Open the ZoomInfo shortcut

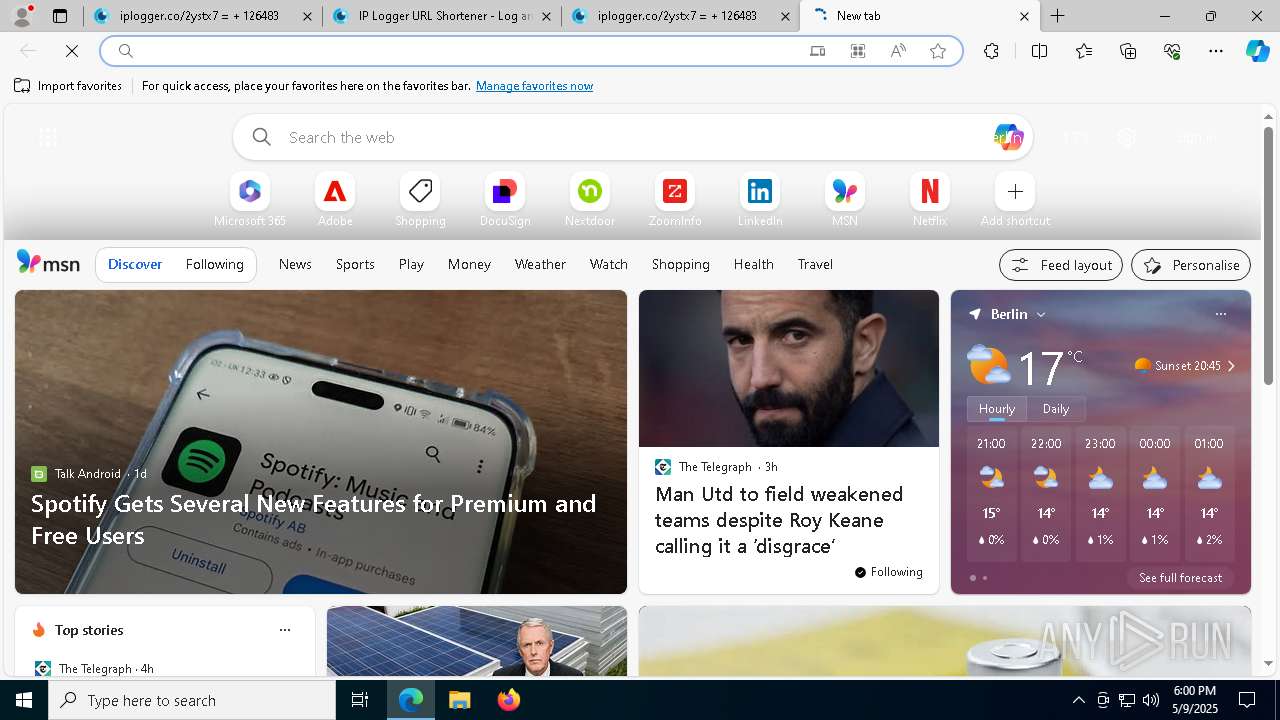click(675, 200)
